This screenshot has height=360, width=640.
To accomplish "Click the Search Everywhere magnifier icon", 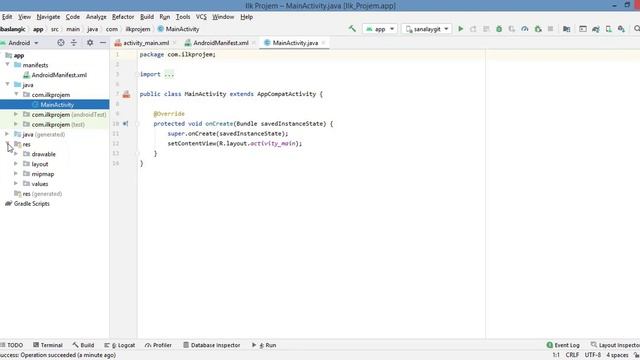I will click(636, 29).
